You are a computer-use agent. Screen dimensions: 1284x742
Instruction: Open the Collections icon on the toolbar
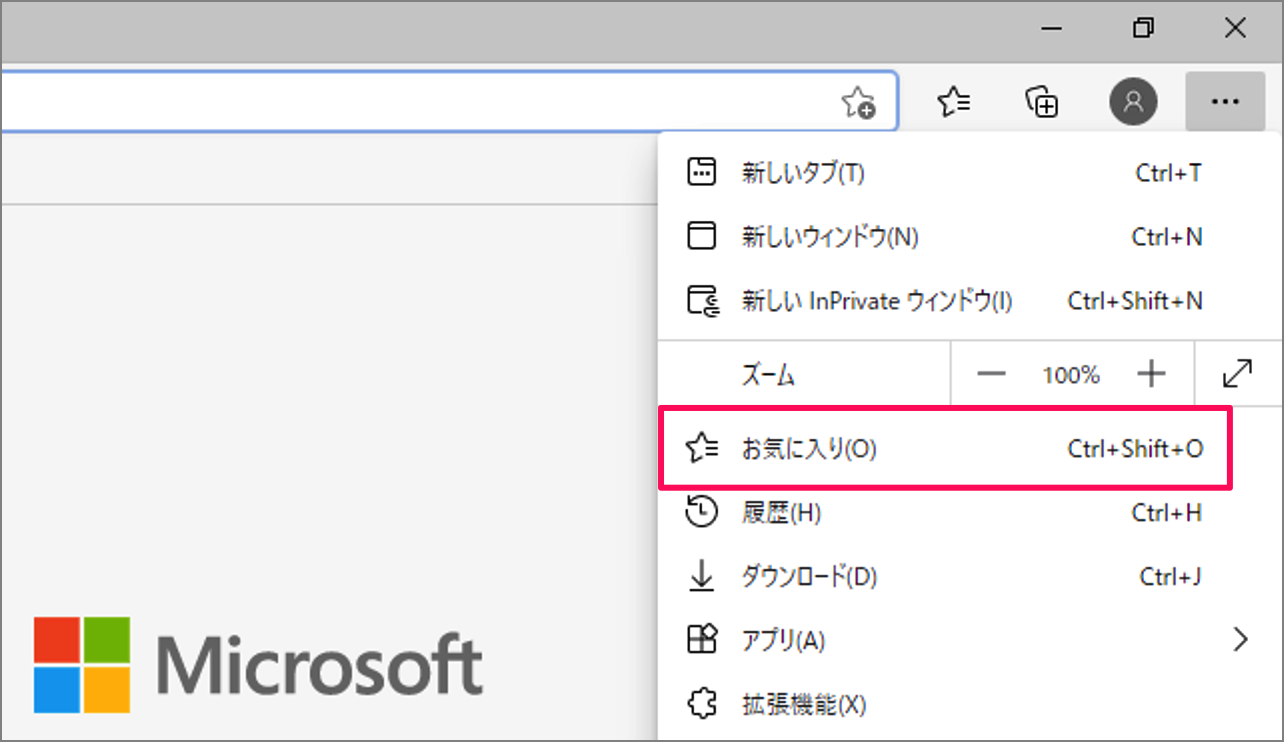pyautogui.click(x=1041, y=101)
